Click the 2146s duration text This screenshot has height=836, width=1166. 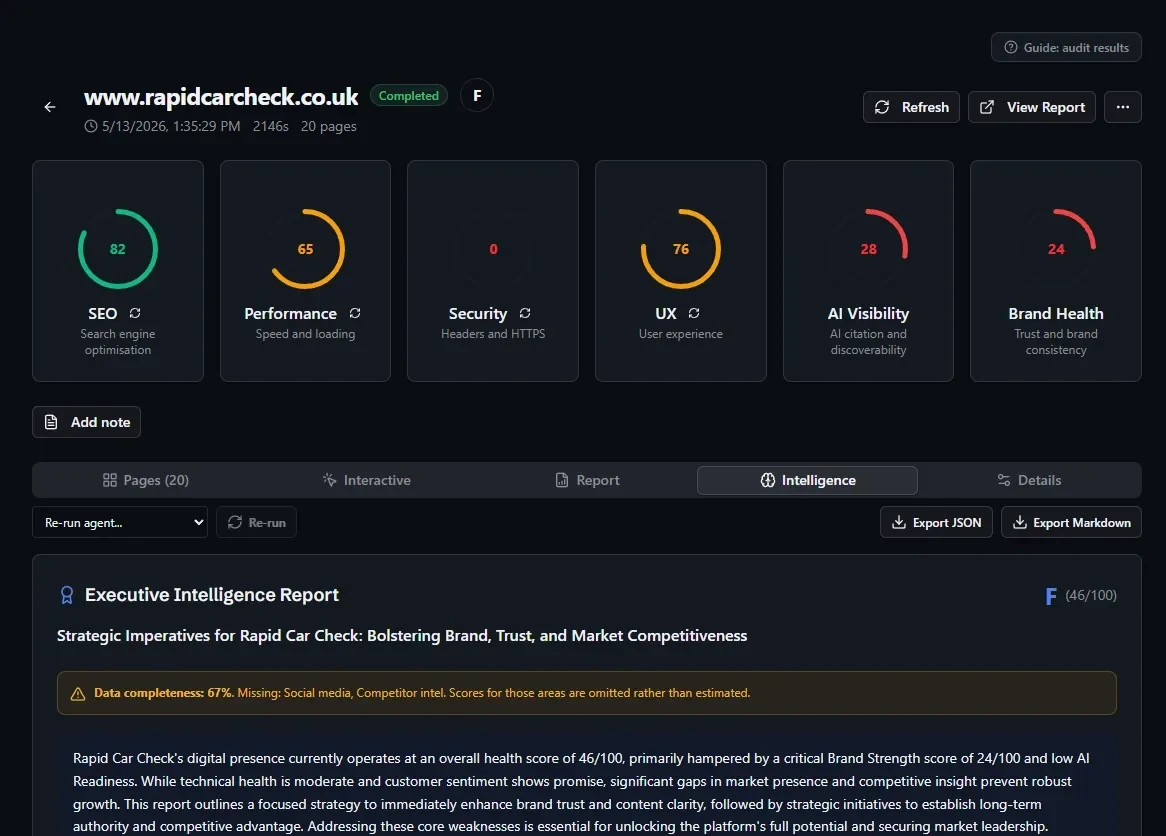tap(271, 126)
